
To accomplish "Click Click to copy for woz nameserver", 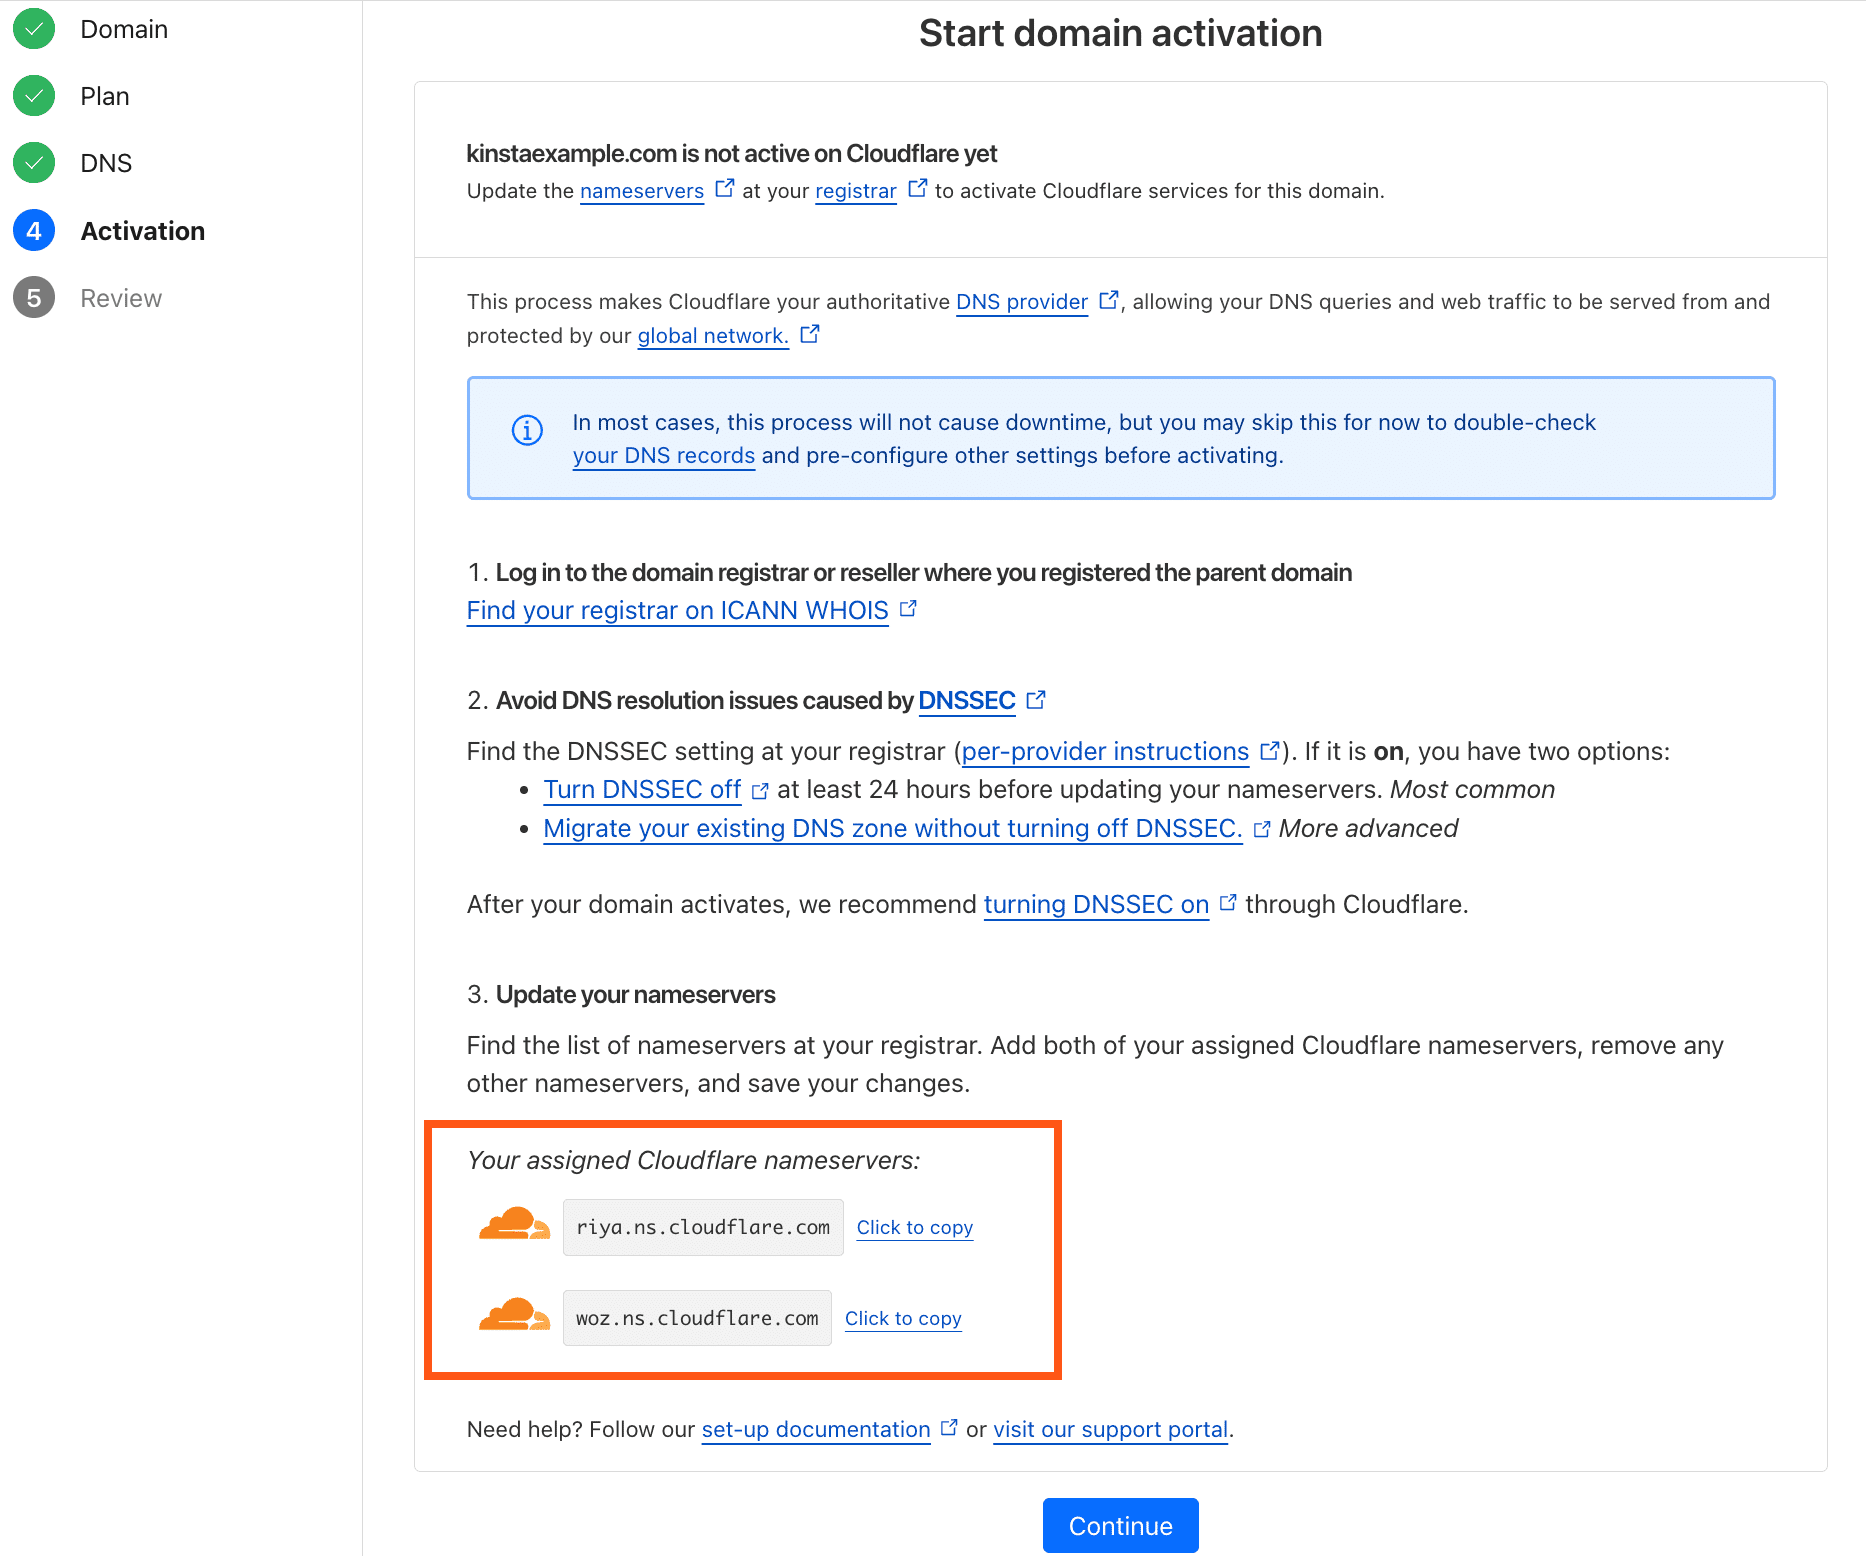I will point(902,1317).
